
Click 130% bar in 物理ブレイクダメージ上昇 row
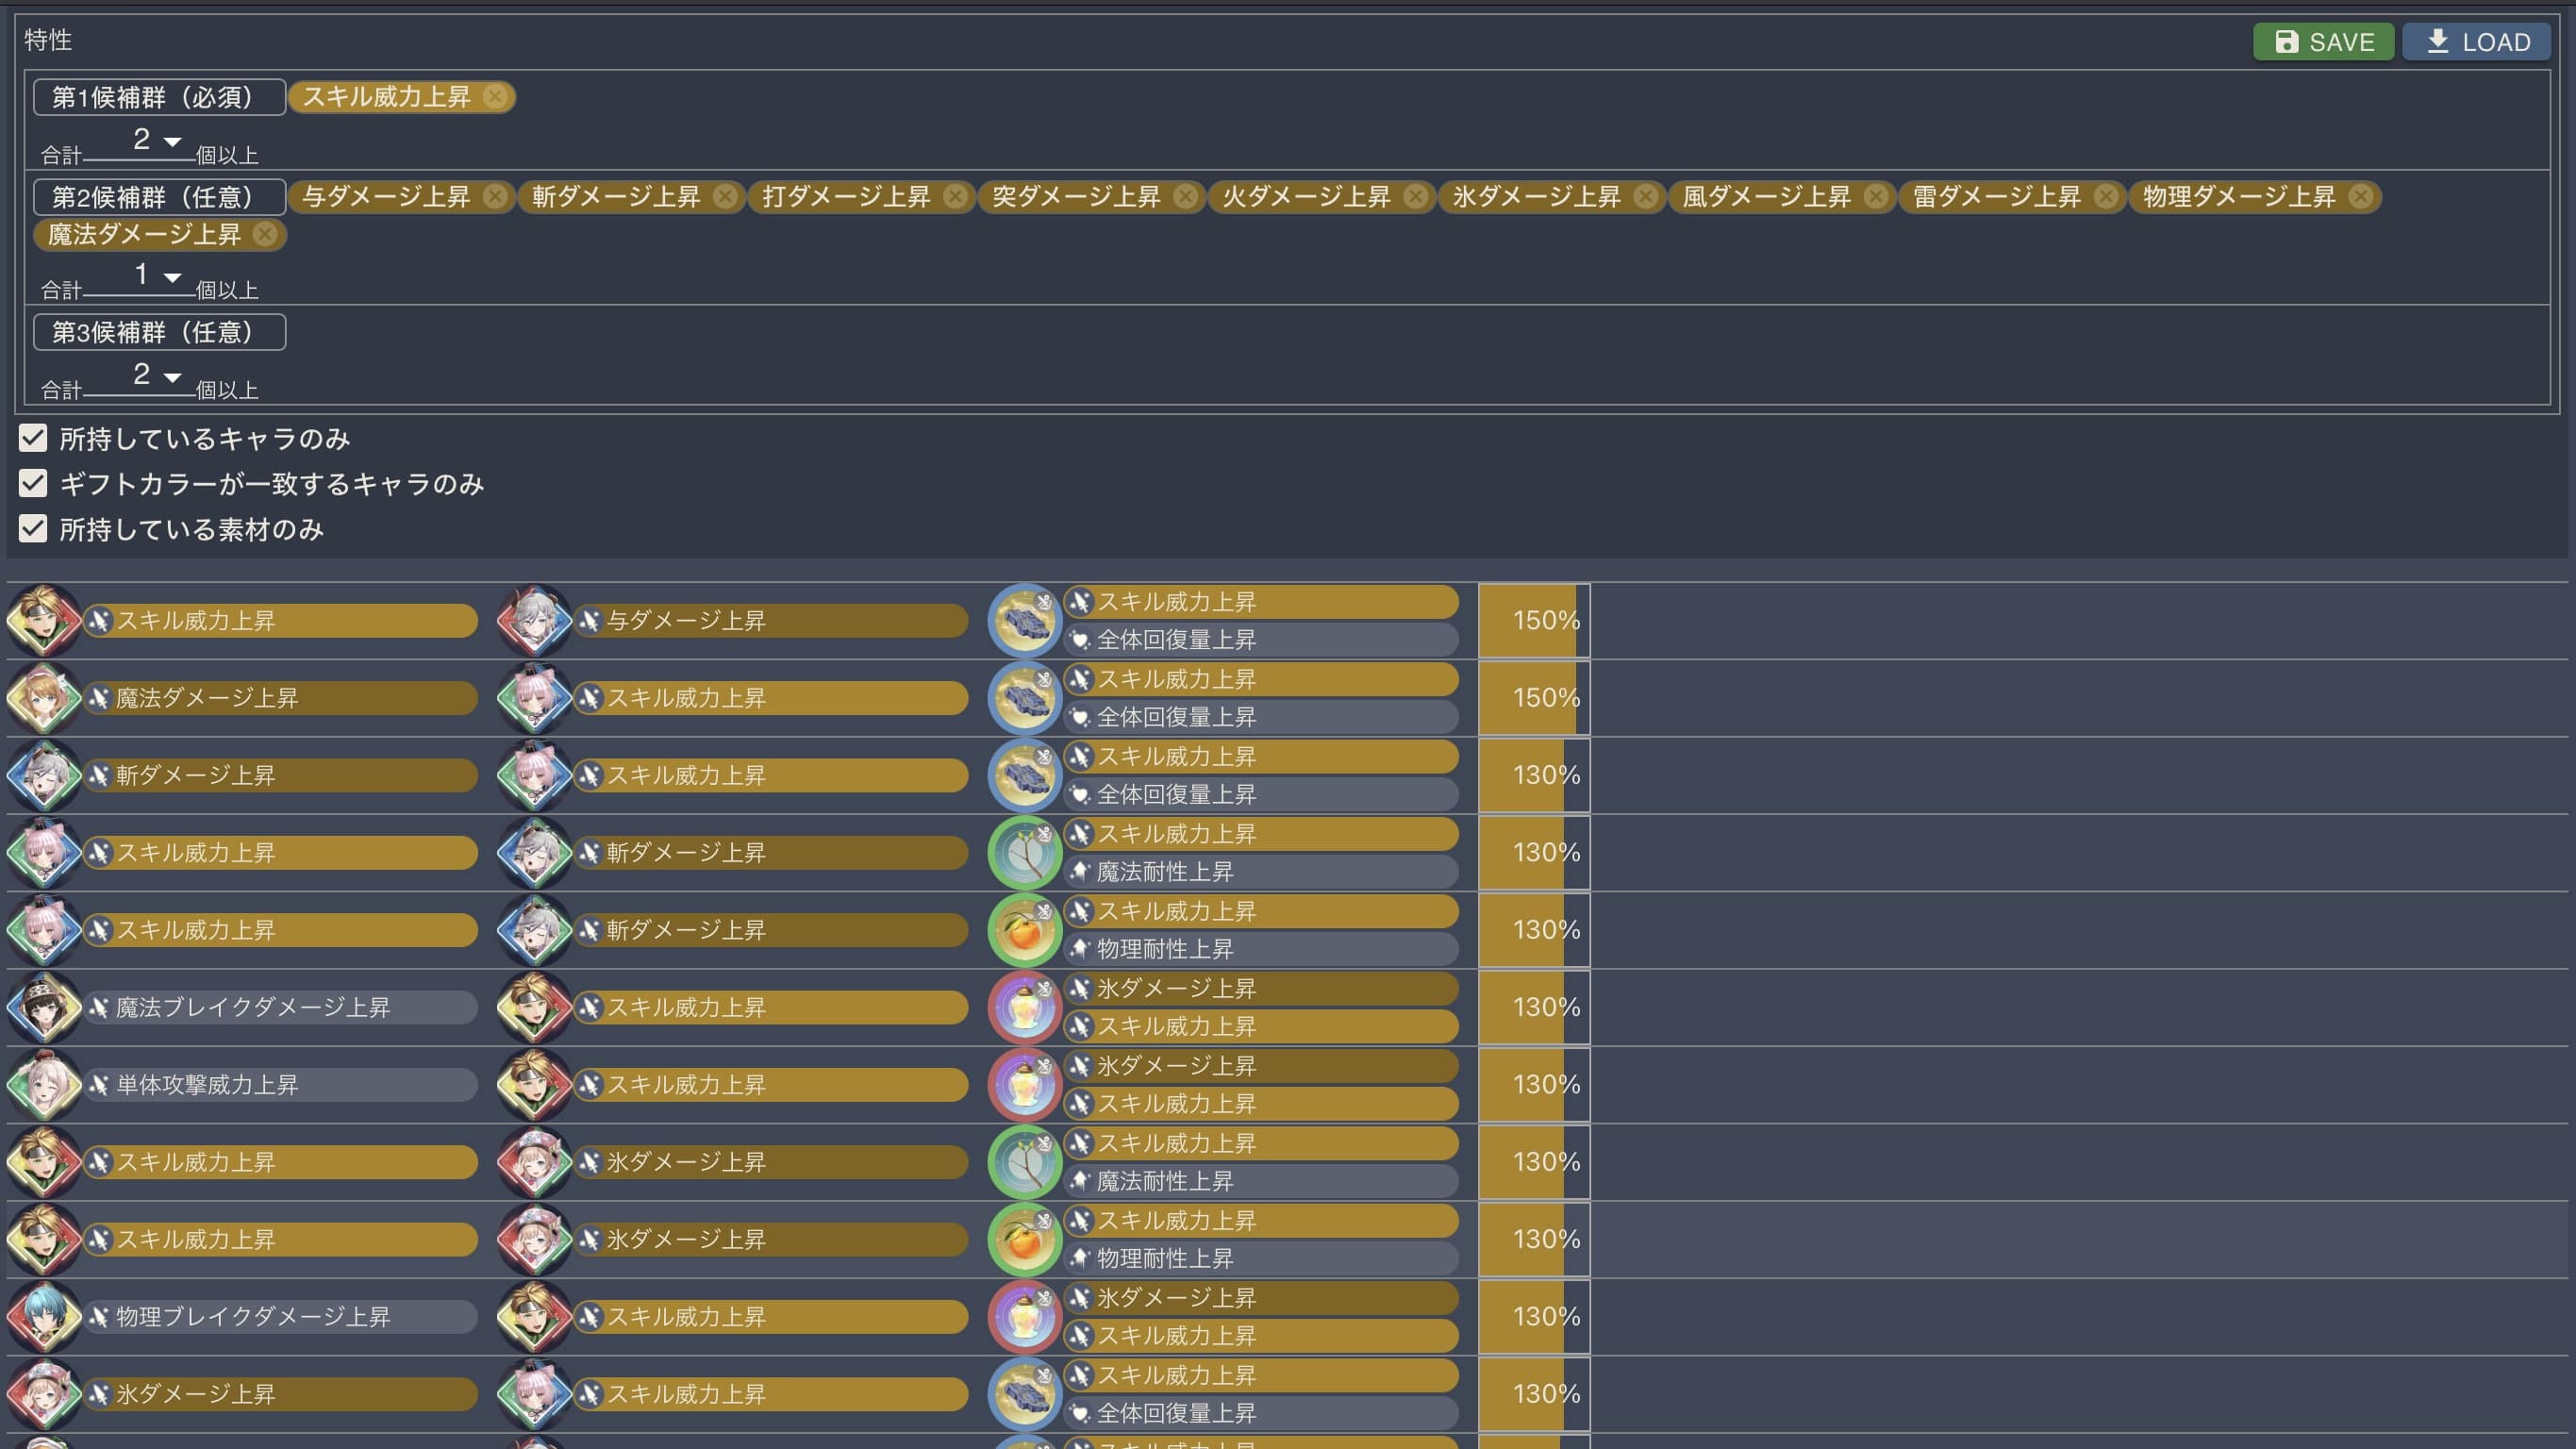[x=1534, y=1316]
